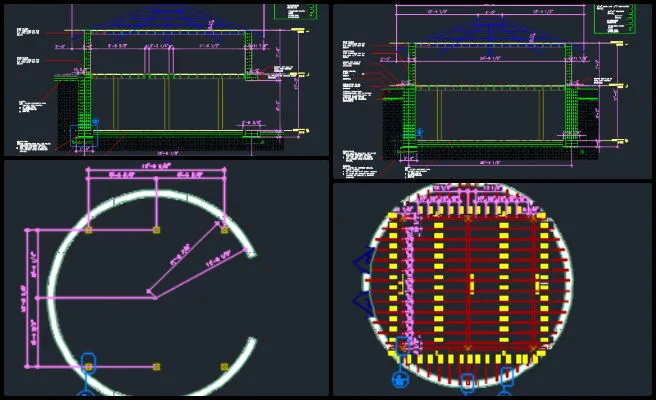Click the blue roof truss in top-right drawing
The width and height of the screenshot is (656, 400).
pos(490,34)
